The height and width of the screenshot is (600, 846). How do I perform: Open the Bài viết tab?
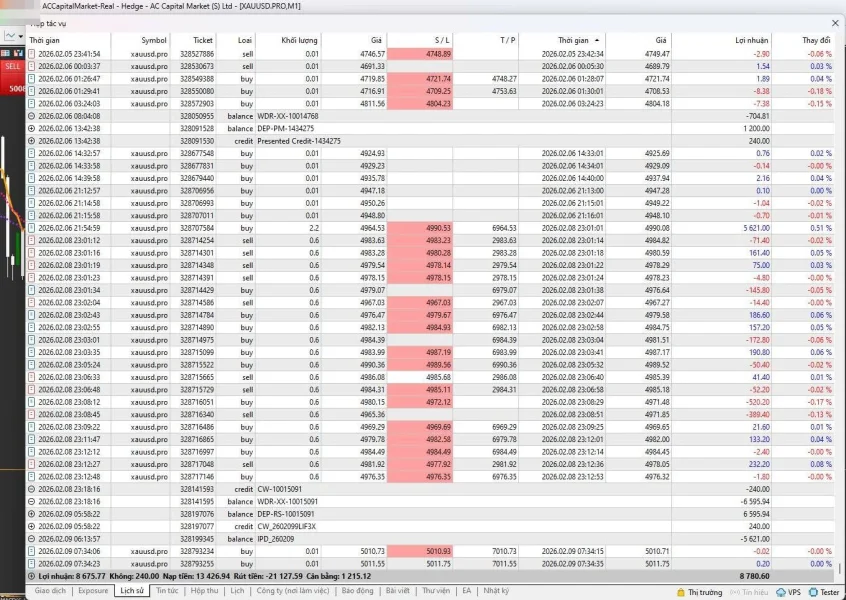[398, 591]
